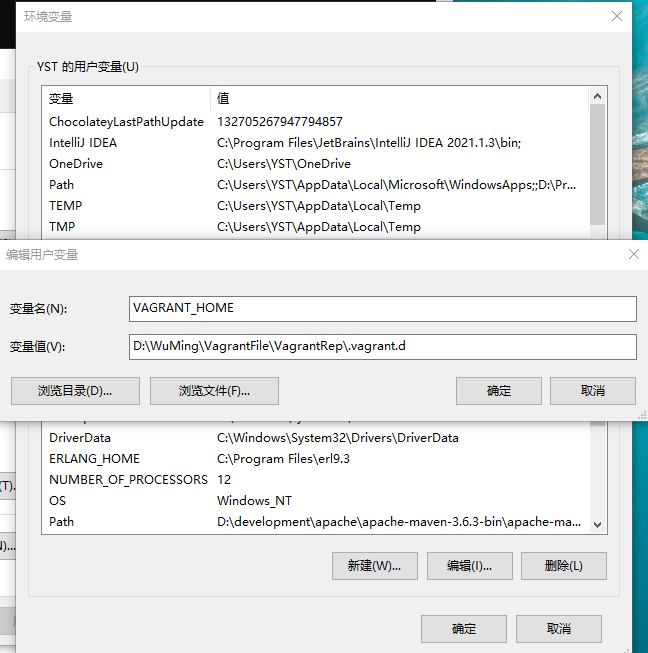Click the 值 column header in user variables

(x=400, y=99)
